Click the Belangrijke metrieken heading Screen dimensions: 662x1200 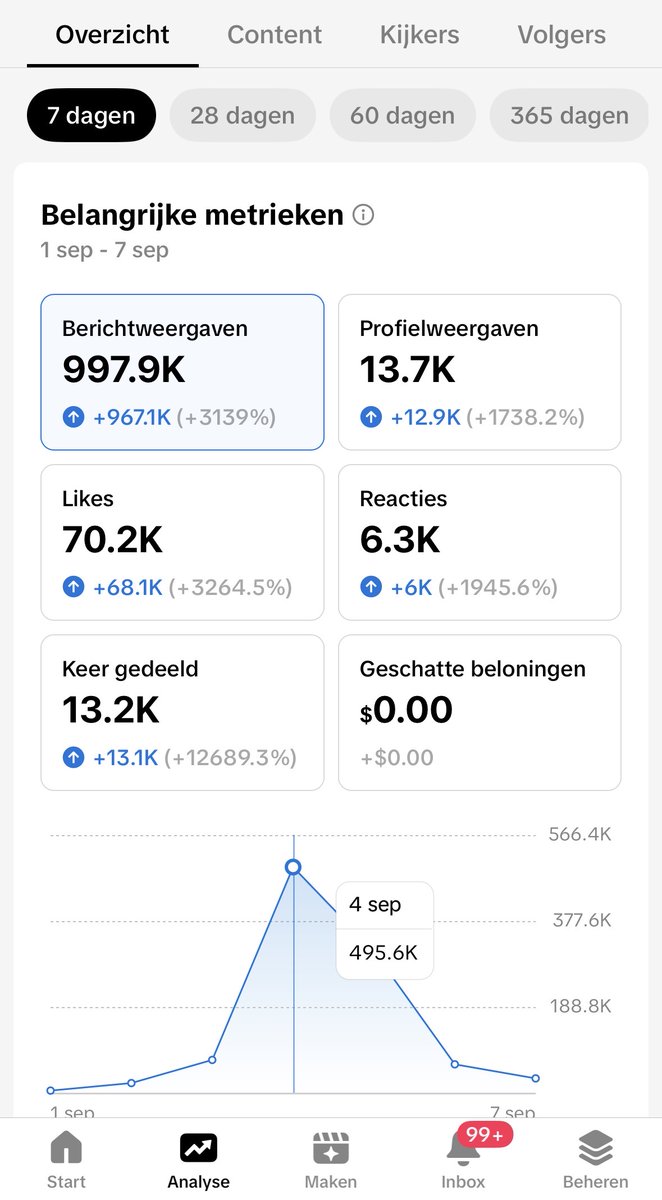[x=192, y=215]
